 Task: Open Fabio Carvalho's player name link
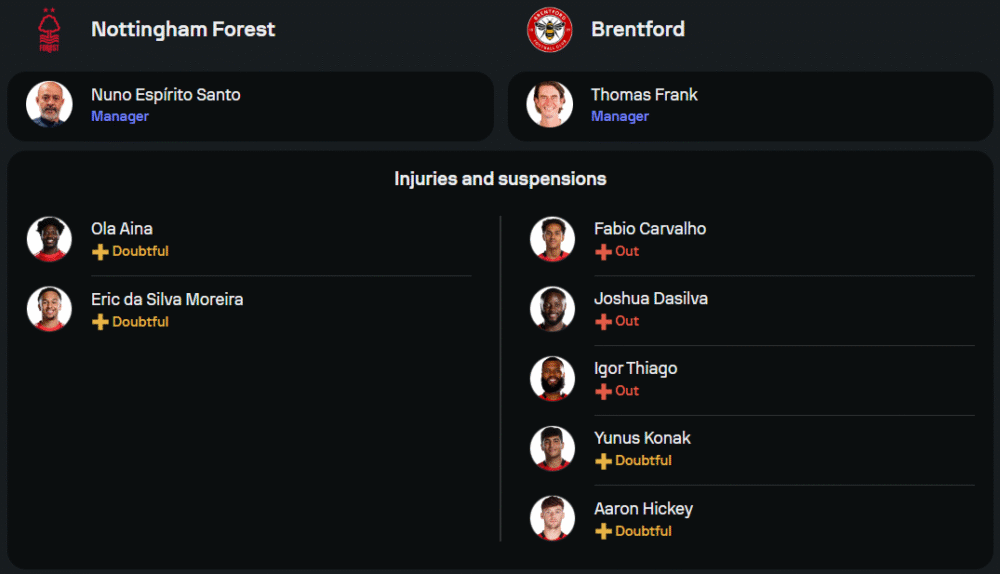click(x=650, y=229)
